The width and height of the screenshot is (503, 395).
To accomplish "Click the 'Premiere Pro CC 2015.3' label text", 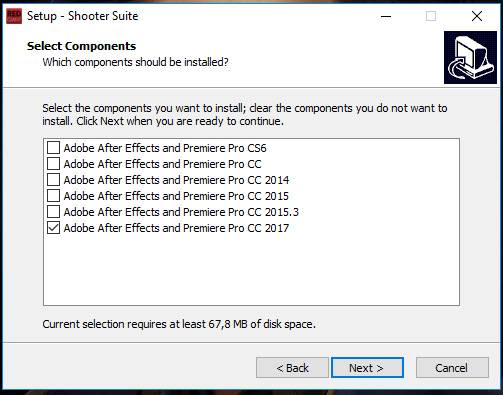I will [241, 212].
